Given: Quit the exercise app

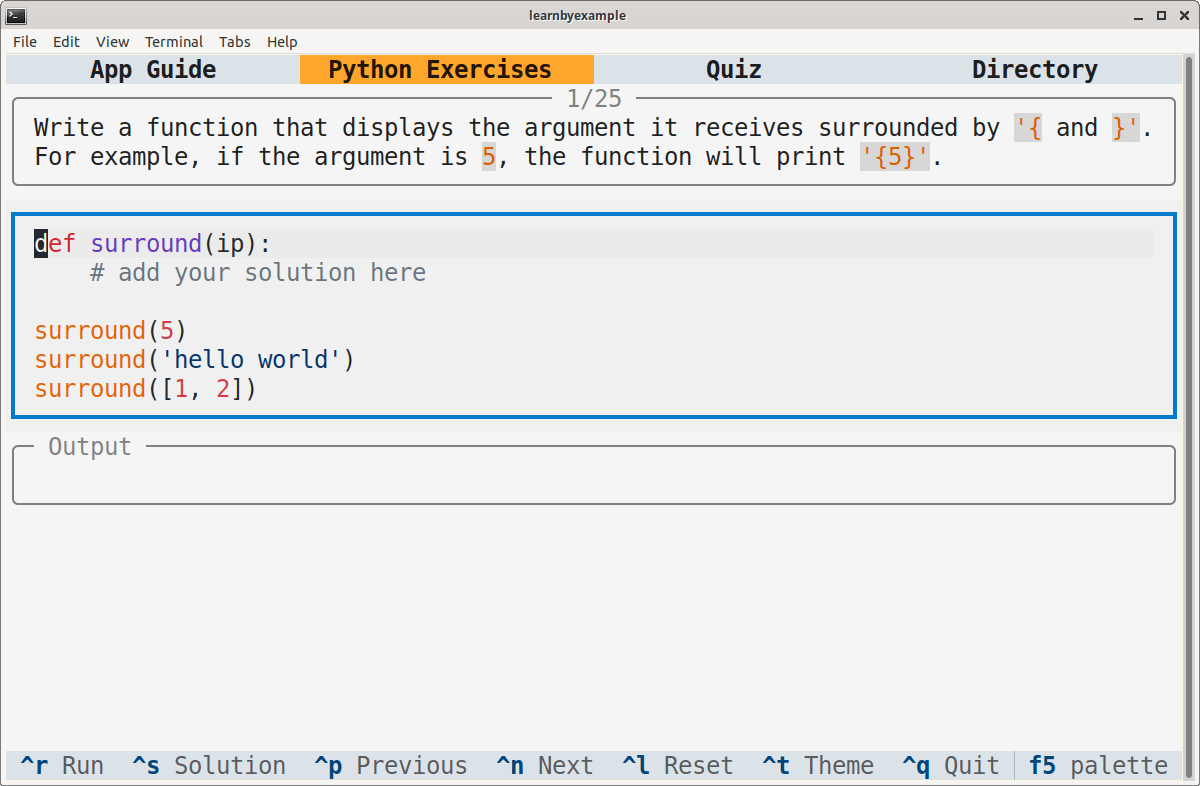Looking at the screenshot, I should pyautogui.click(x=949, y=765).
